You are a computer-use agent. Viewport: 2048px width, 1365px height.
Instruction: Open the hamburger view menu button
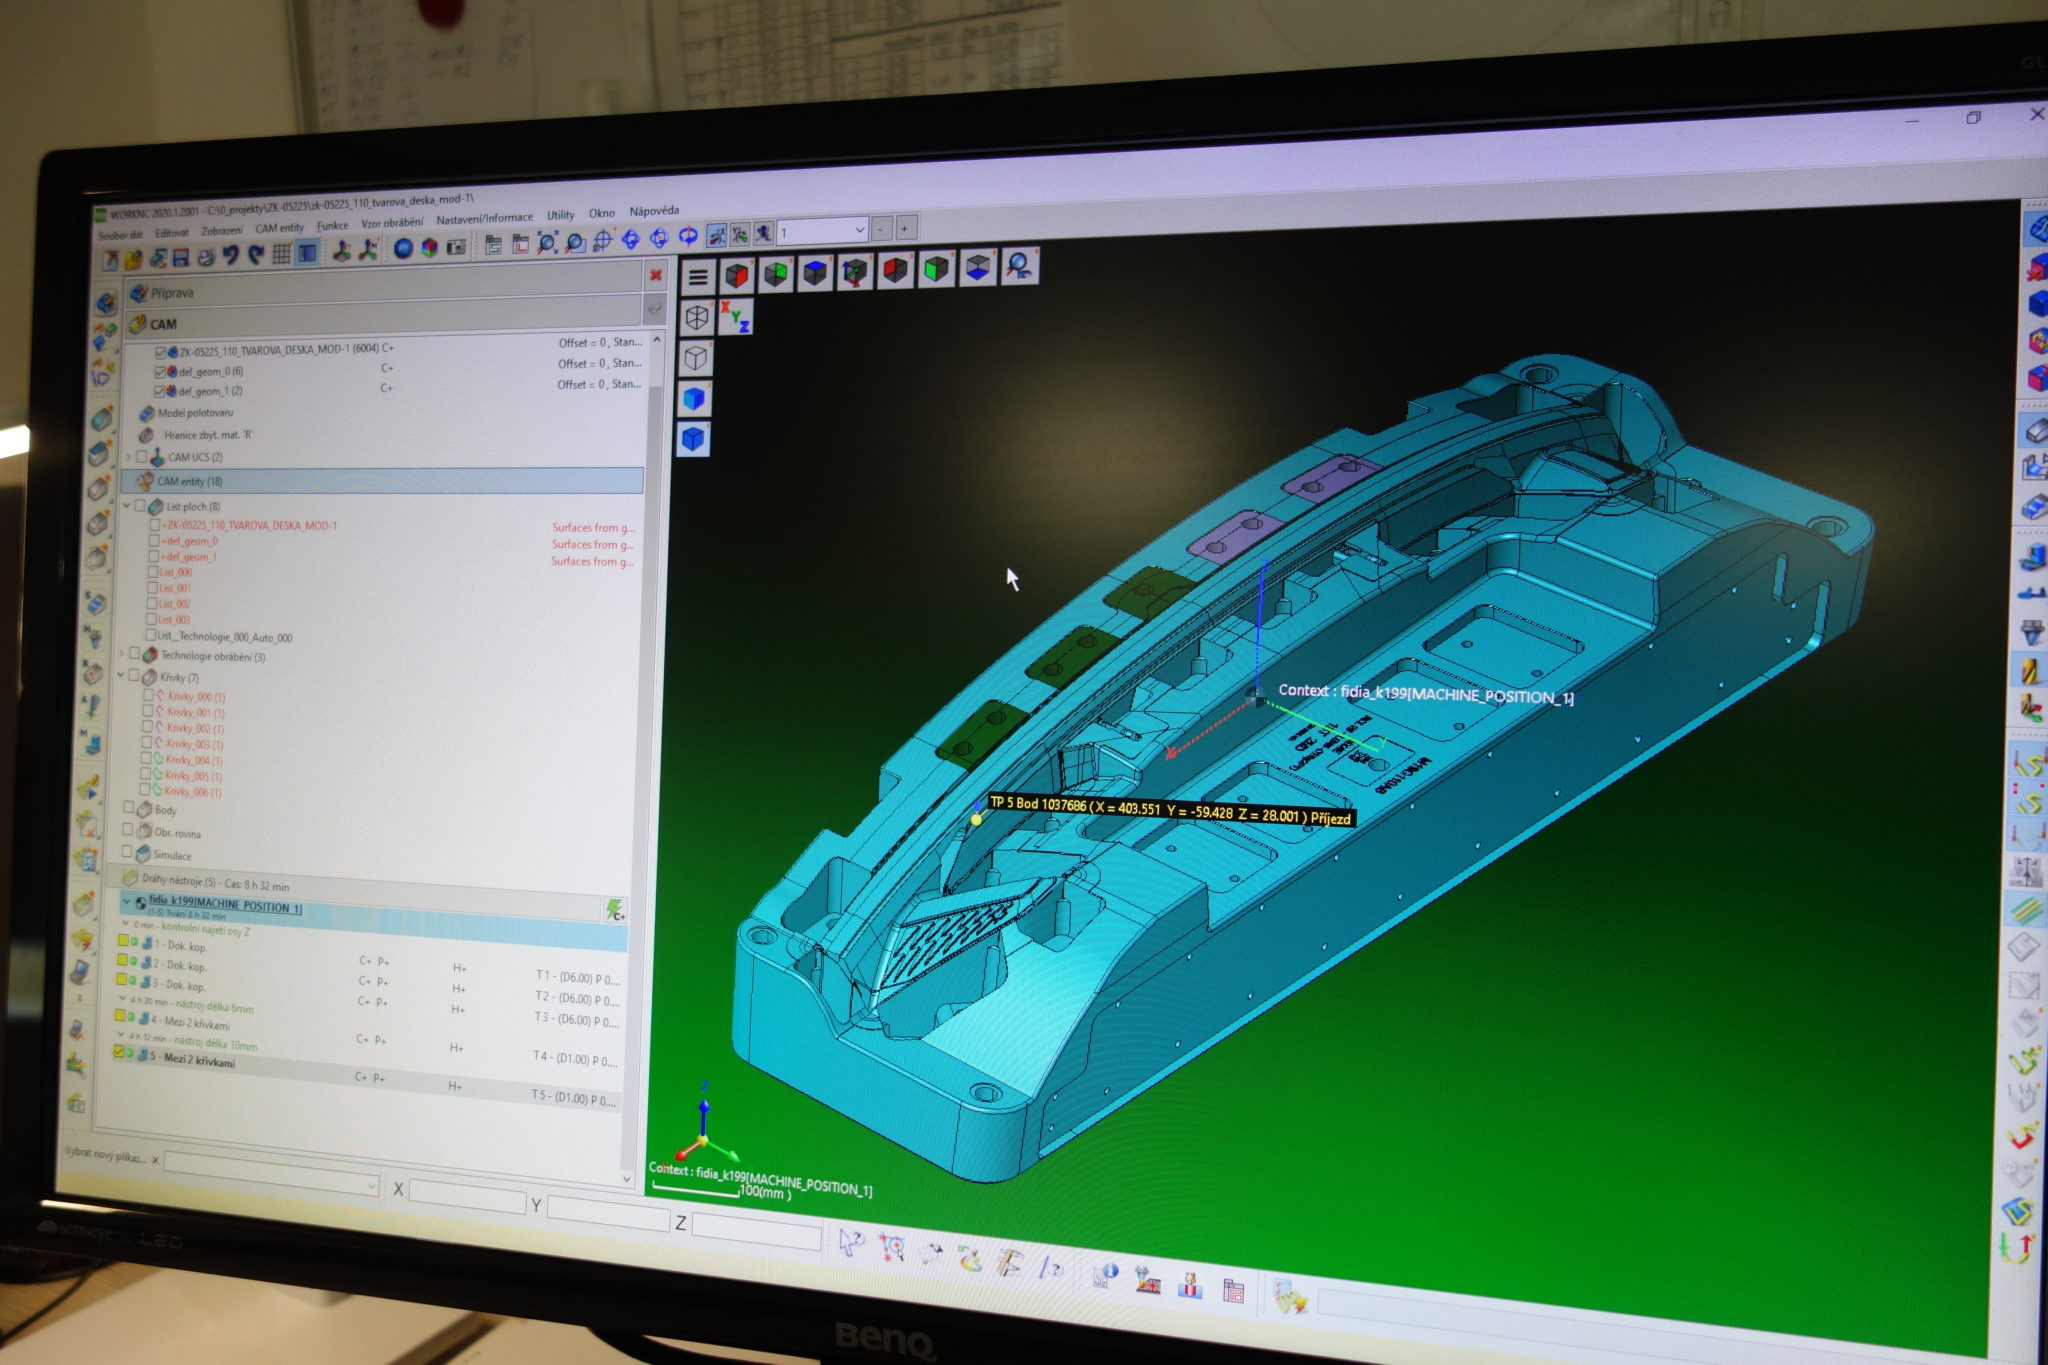(x=698, y=277)
